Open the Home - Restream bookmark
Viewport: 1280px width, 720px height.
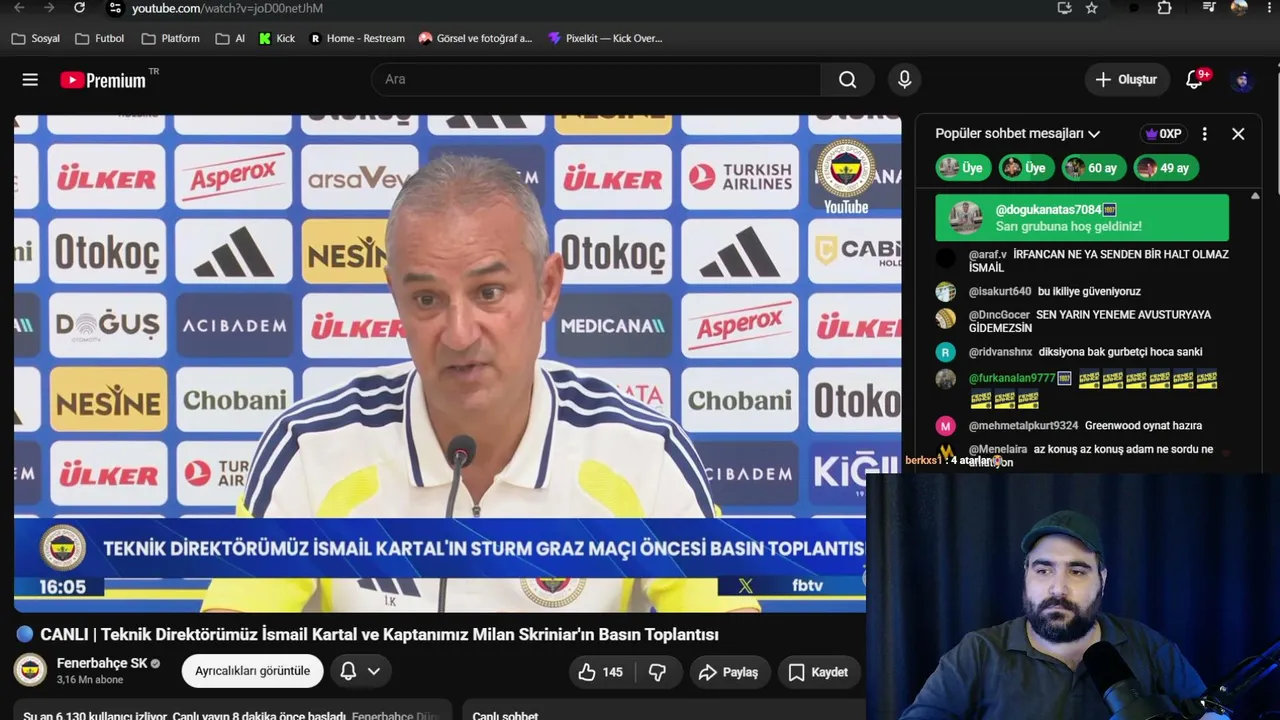click(357, 39)
